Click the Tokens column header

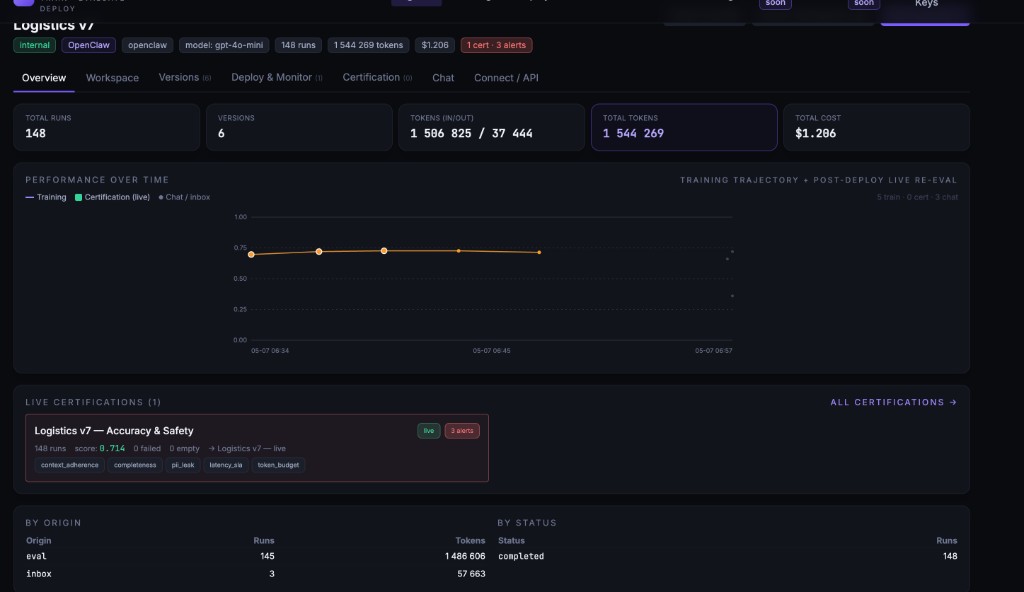(470, 540)
